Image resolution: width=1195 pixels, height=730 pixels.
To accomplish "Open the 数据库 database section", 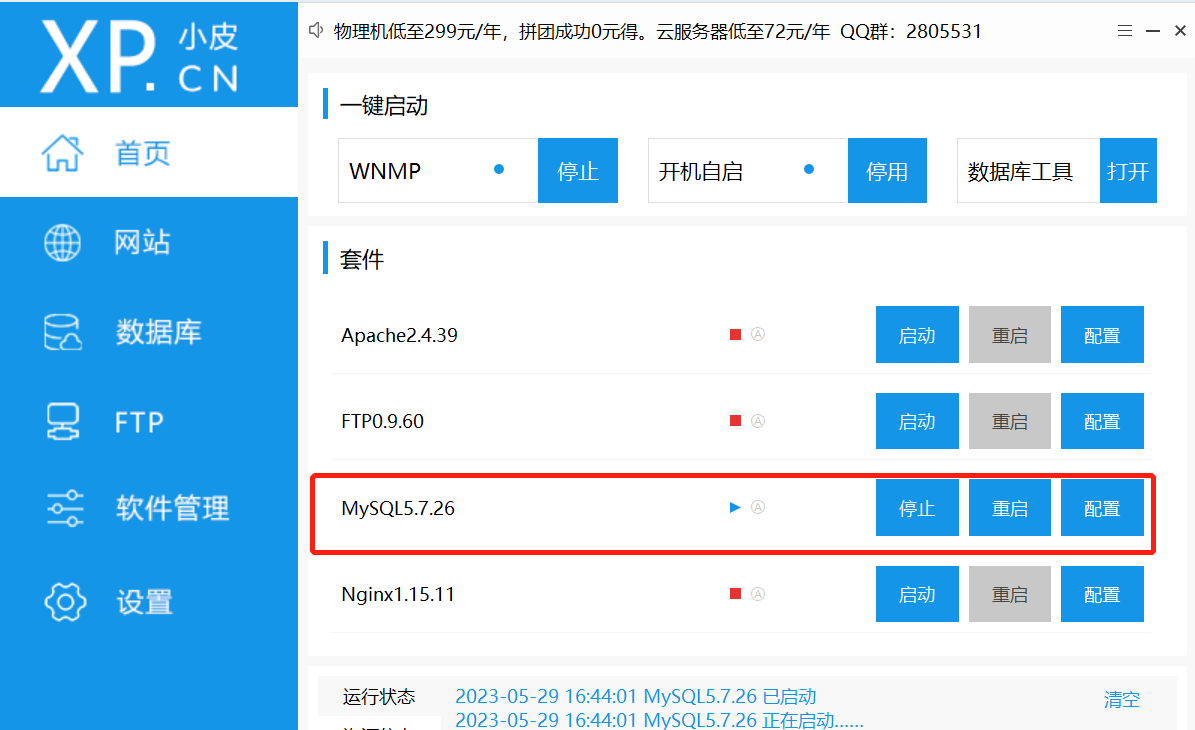I will tap(149, 332).
